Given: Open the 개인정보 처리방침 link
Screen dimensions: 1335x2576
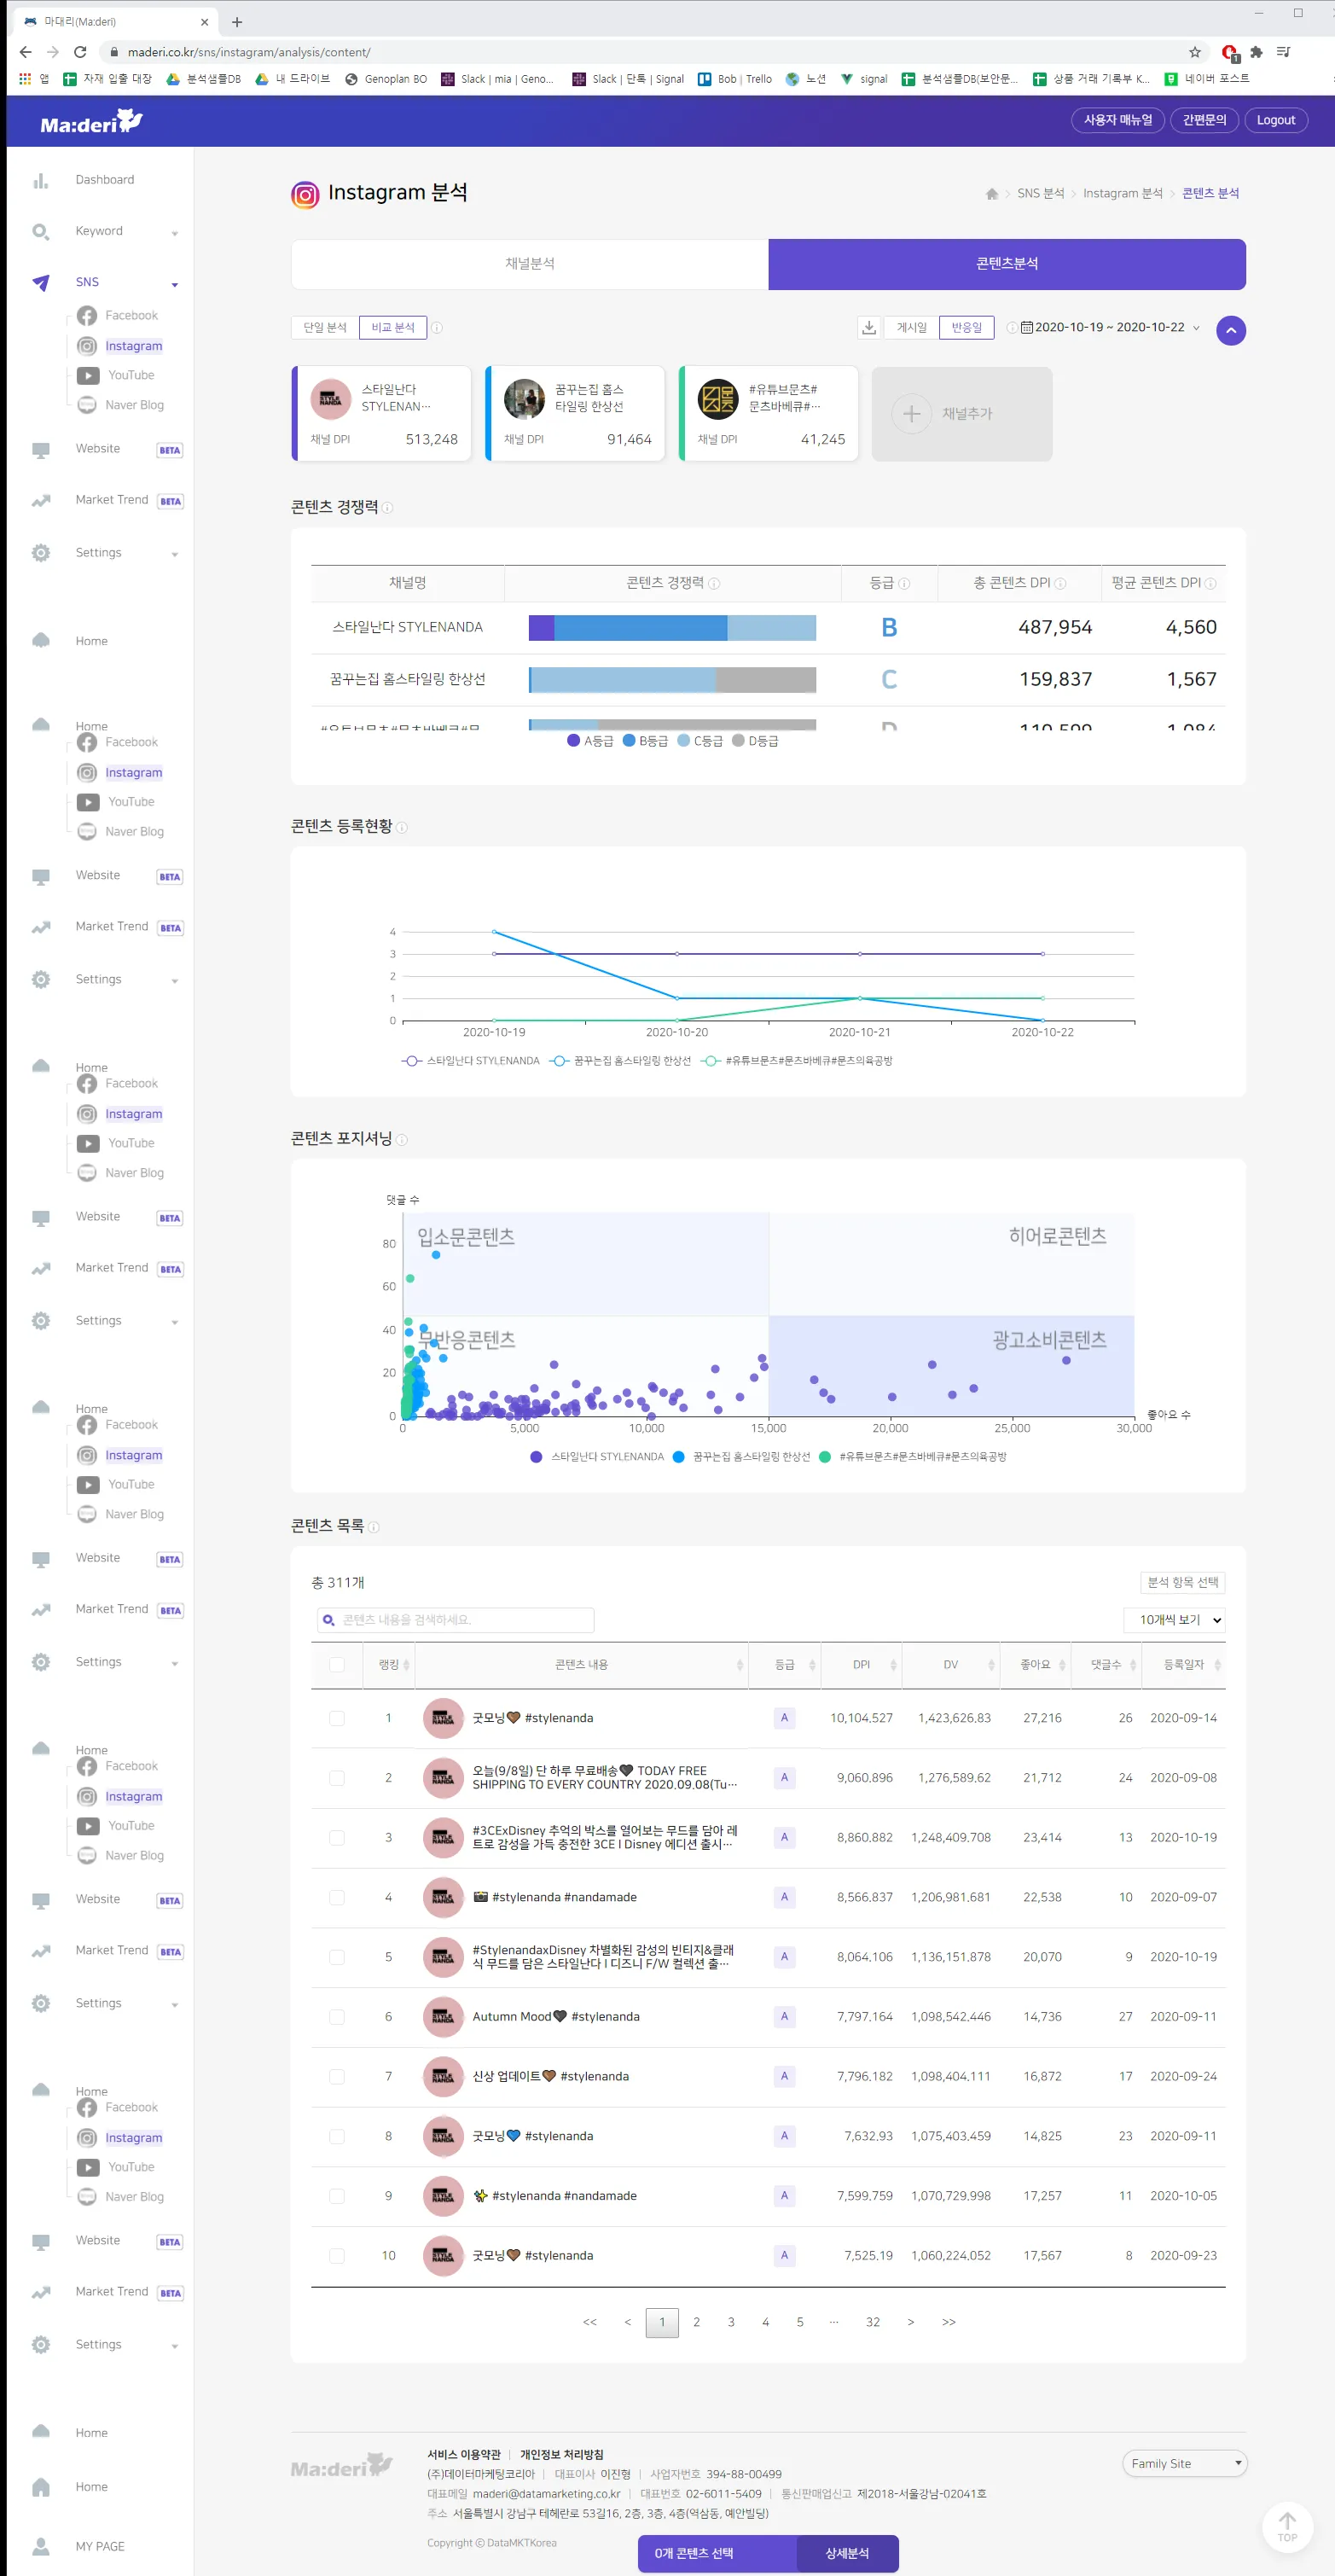Looking at the screenshot, I should click(561, 2455).
